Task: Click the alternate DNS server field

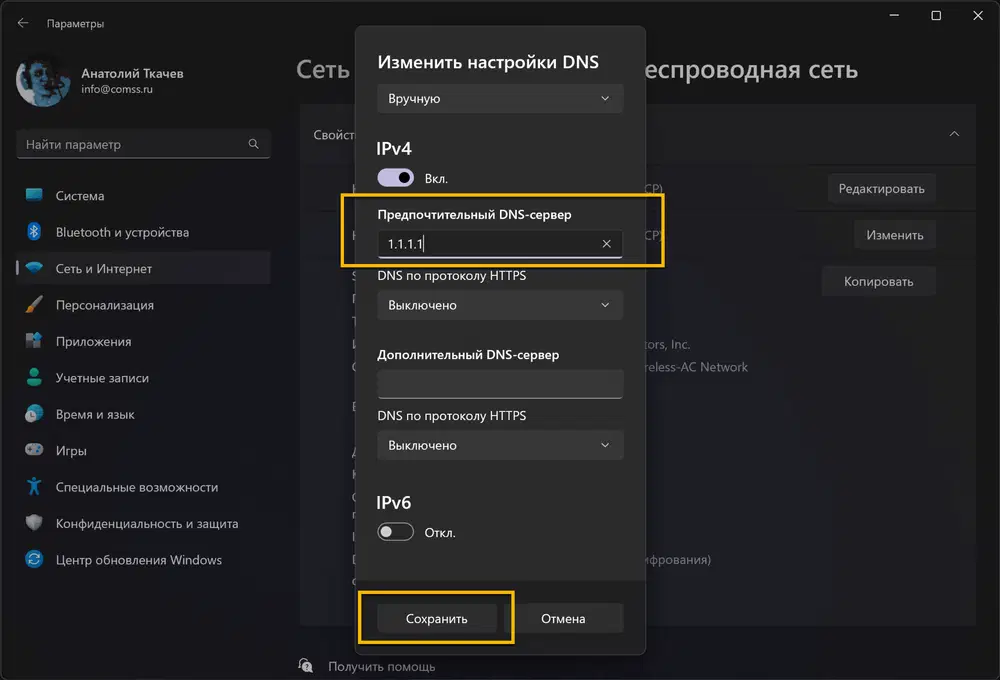Action: coord(500,383)
